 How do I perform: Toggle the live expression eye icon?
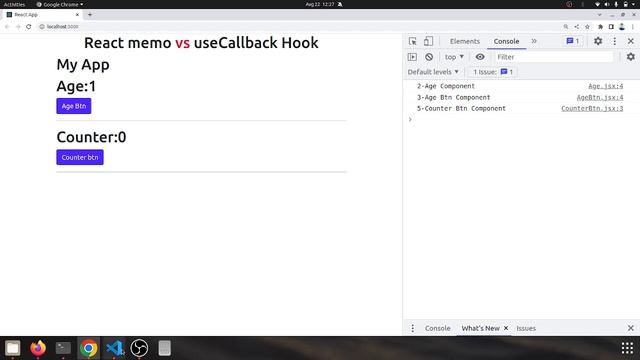(480, 57)
